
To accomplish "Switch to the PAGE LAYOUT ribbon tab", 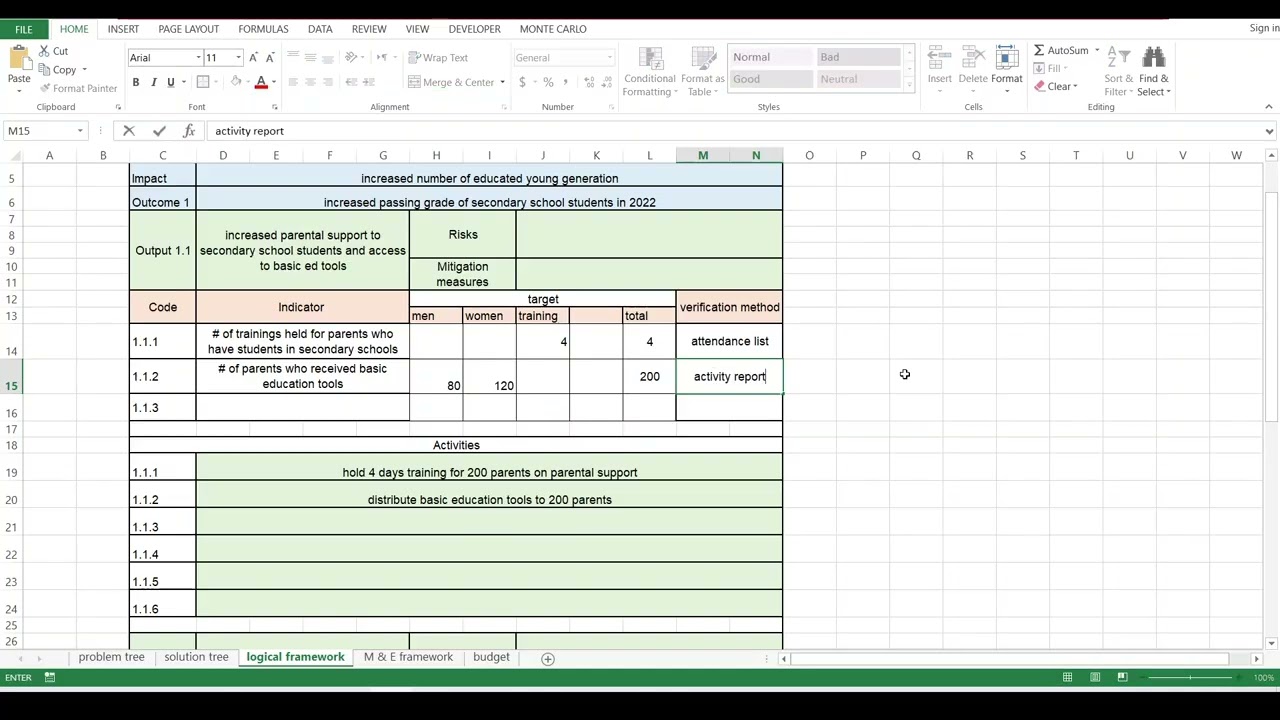I will [x=188, y=29].
